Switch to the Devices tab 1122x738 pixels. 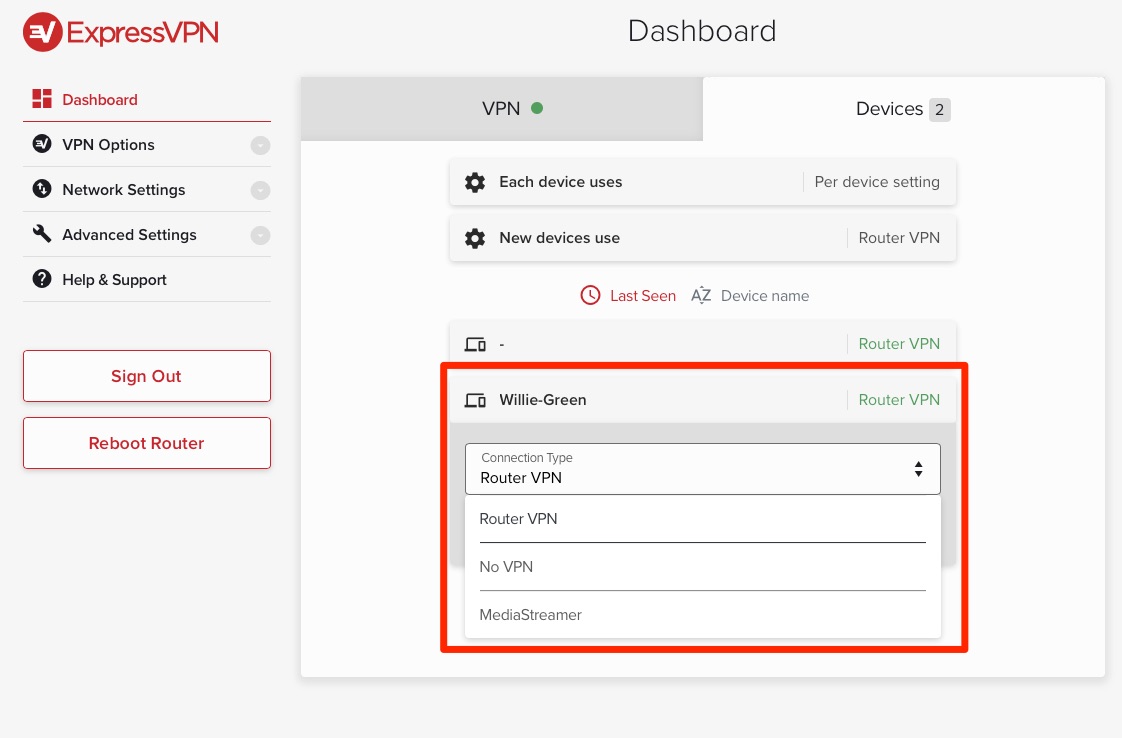pyautogui.click(x=902, y=109)
